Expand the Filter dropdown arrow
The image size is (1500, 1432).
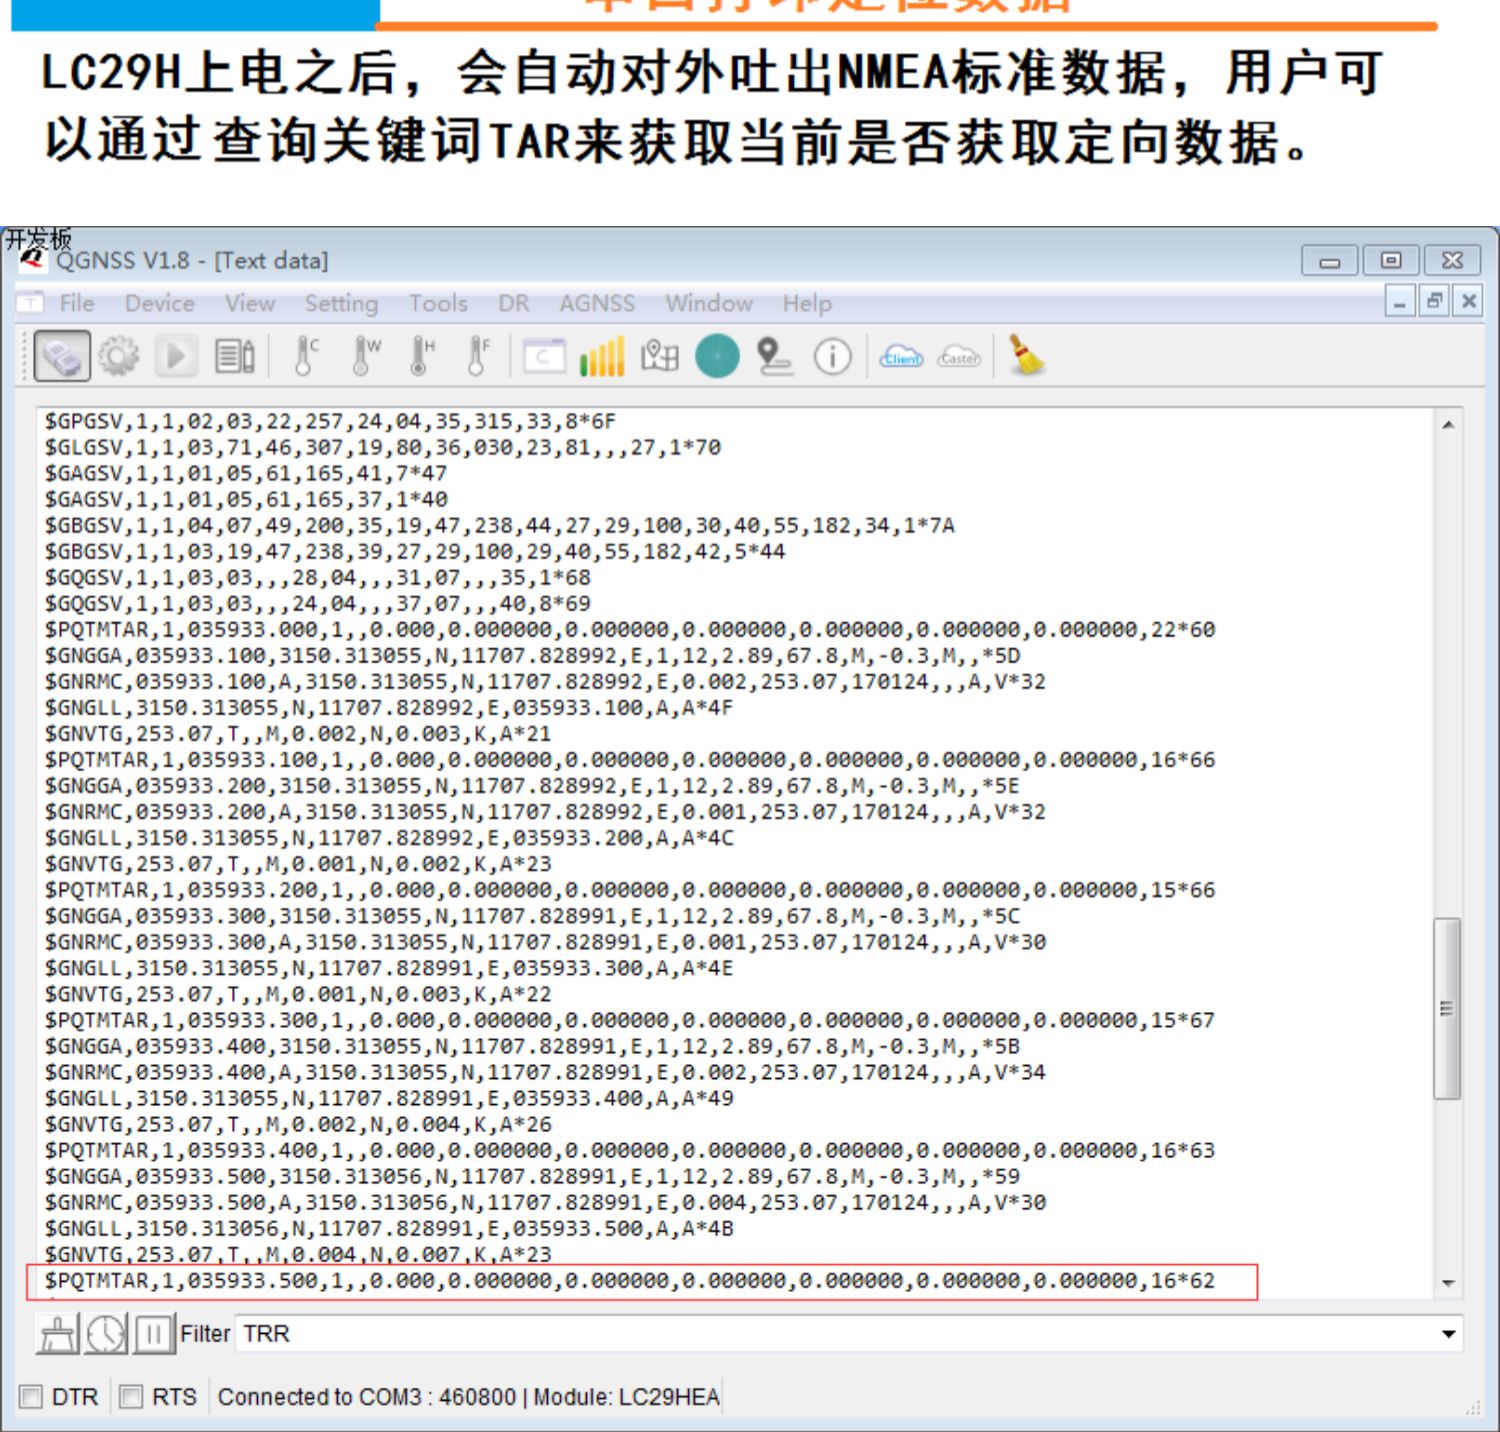tap(1448, 1334)
